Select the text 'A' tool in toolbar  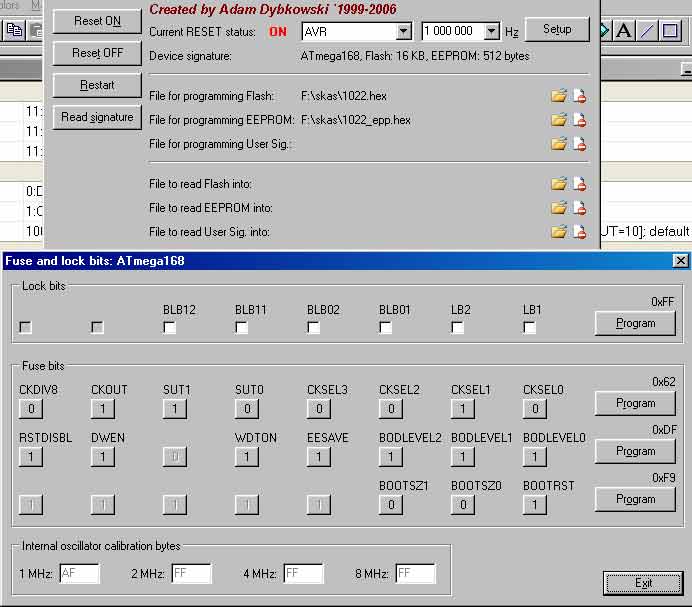tap(624, 31)
